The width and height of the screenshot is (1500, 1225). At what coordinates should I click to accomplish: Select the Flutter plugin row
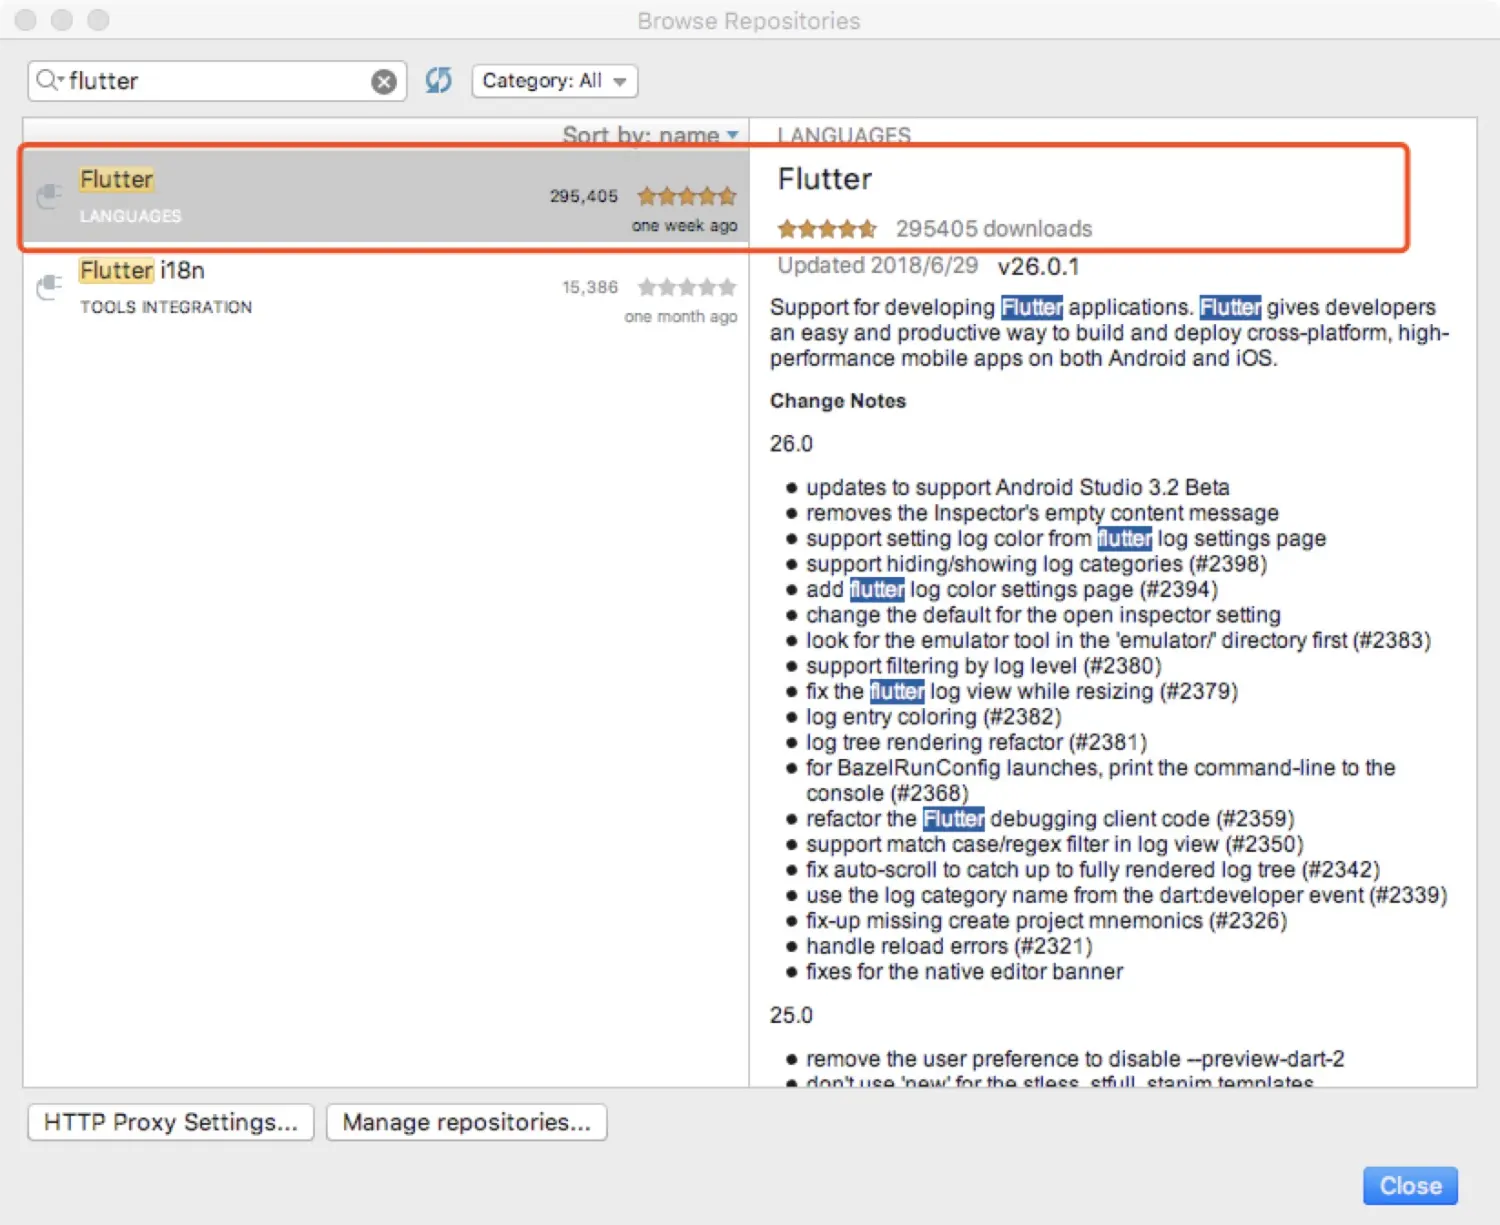click(386, 197)
